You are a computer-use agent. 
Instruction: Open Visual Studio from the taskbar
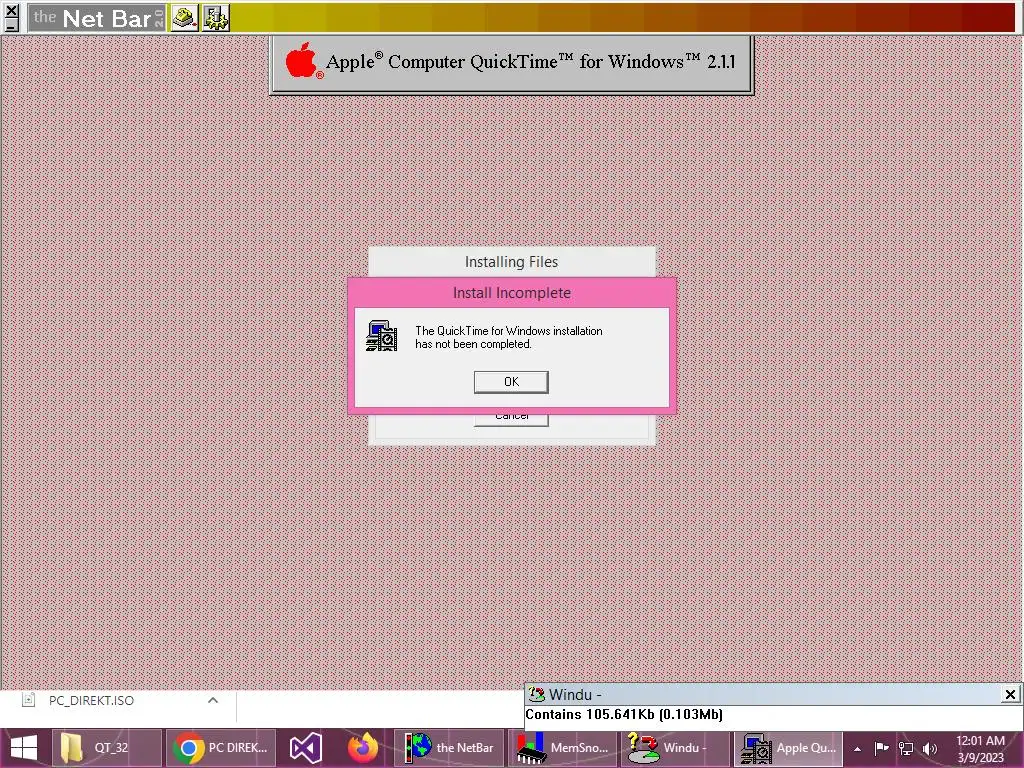point(306,748)
